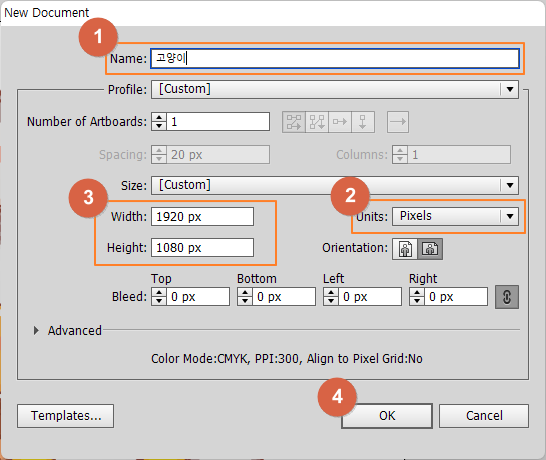The image size is (546, 460).
Task: Click the Right bleed input field
Action: [x=456, y=297]
